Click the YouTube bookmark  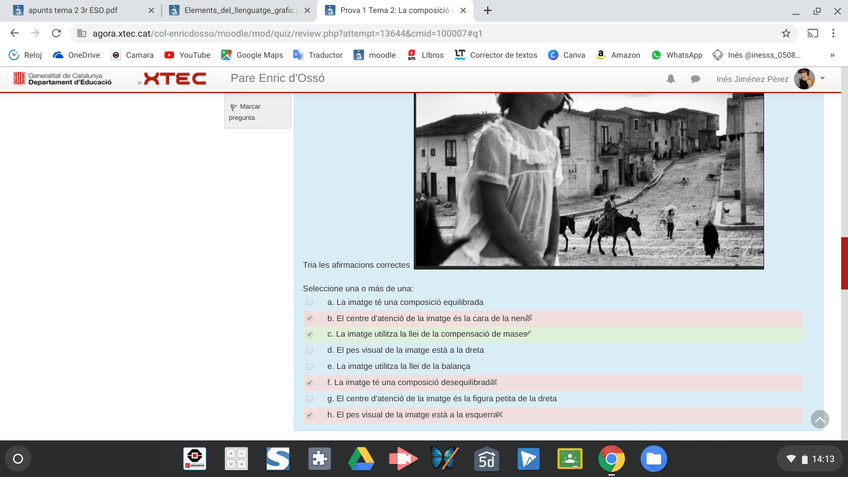[x=186, y=55]
